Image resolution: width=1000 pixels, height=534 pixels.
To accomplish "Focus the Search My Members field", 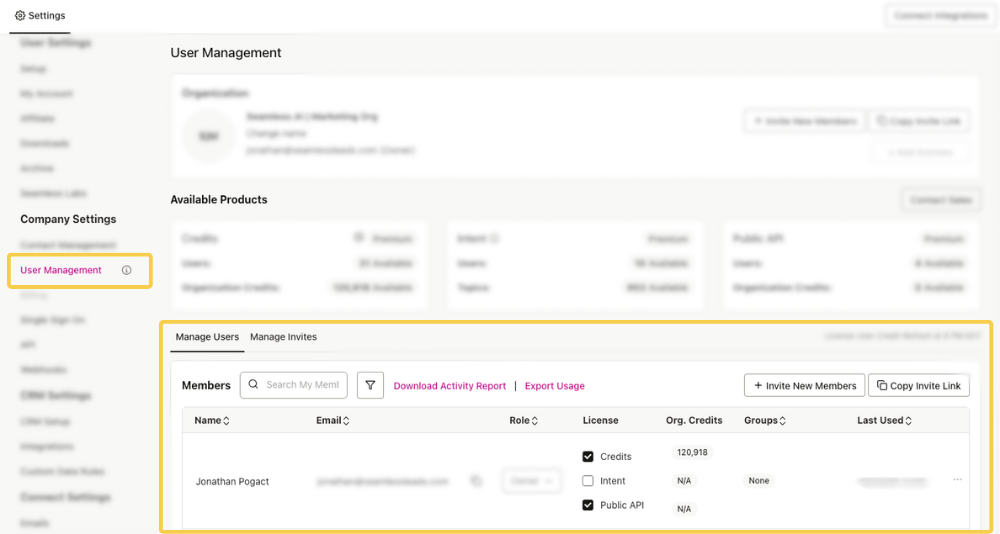I will 294,385.
